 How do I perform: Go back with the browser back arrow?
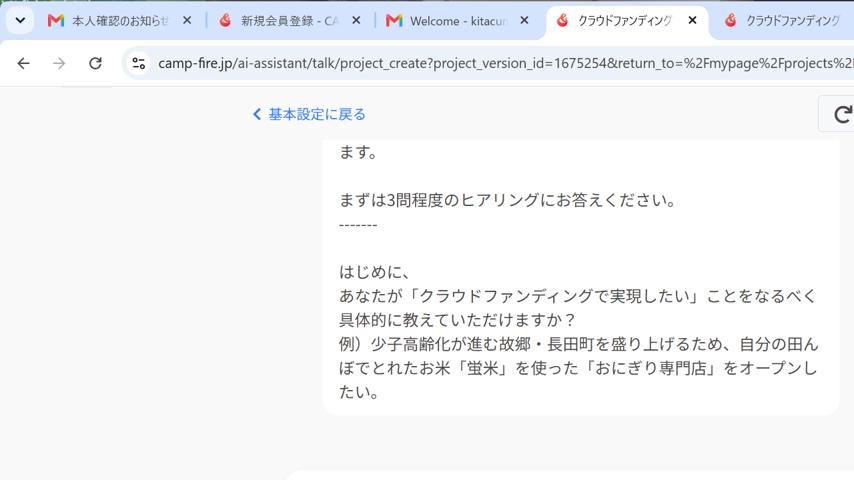(23, 63)
